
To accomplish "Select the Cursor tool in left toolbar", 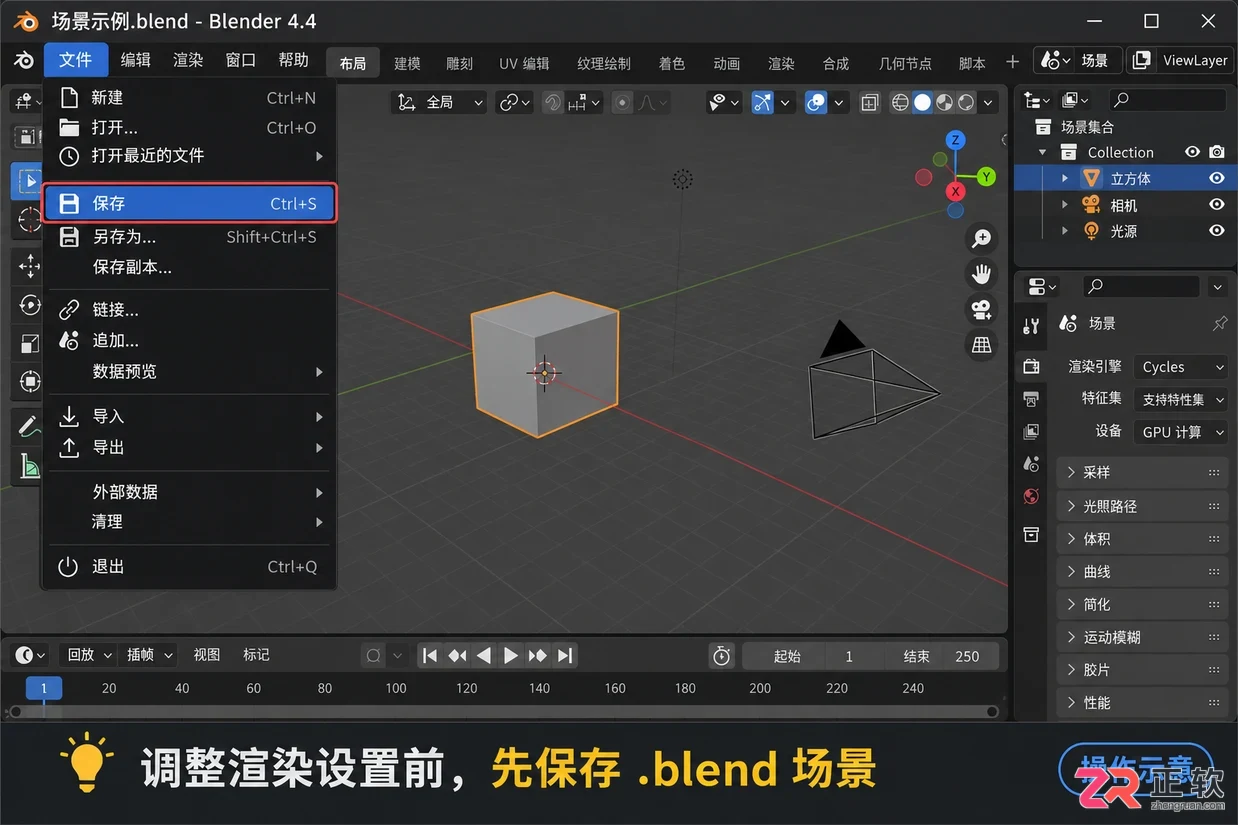I will (28, 220).
